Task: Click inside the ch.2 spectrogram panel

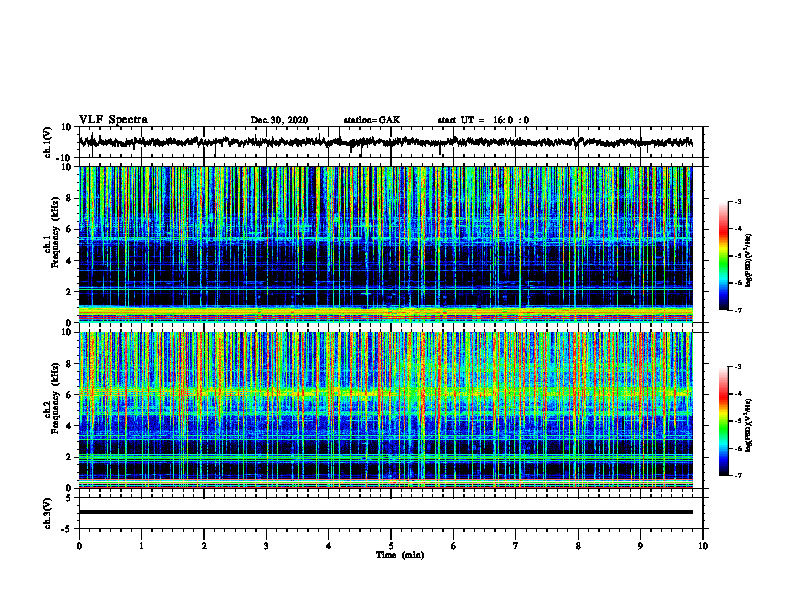Action: [386, 410]
